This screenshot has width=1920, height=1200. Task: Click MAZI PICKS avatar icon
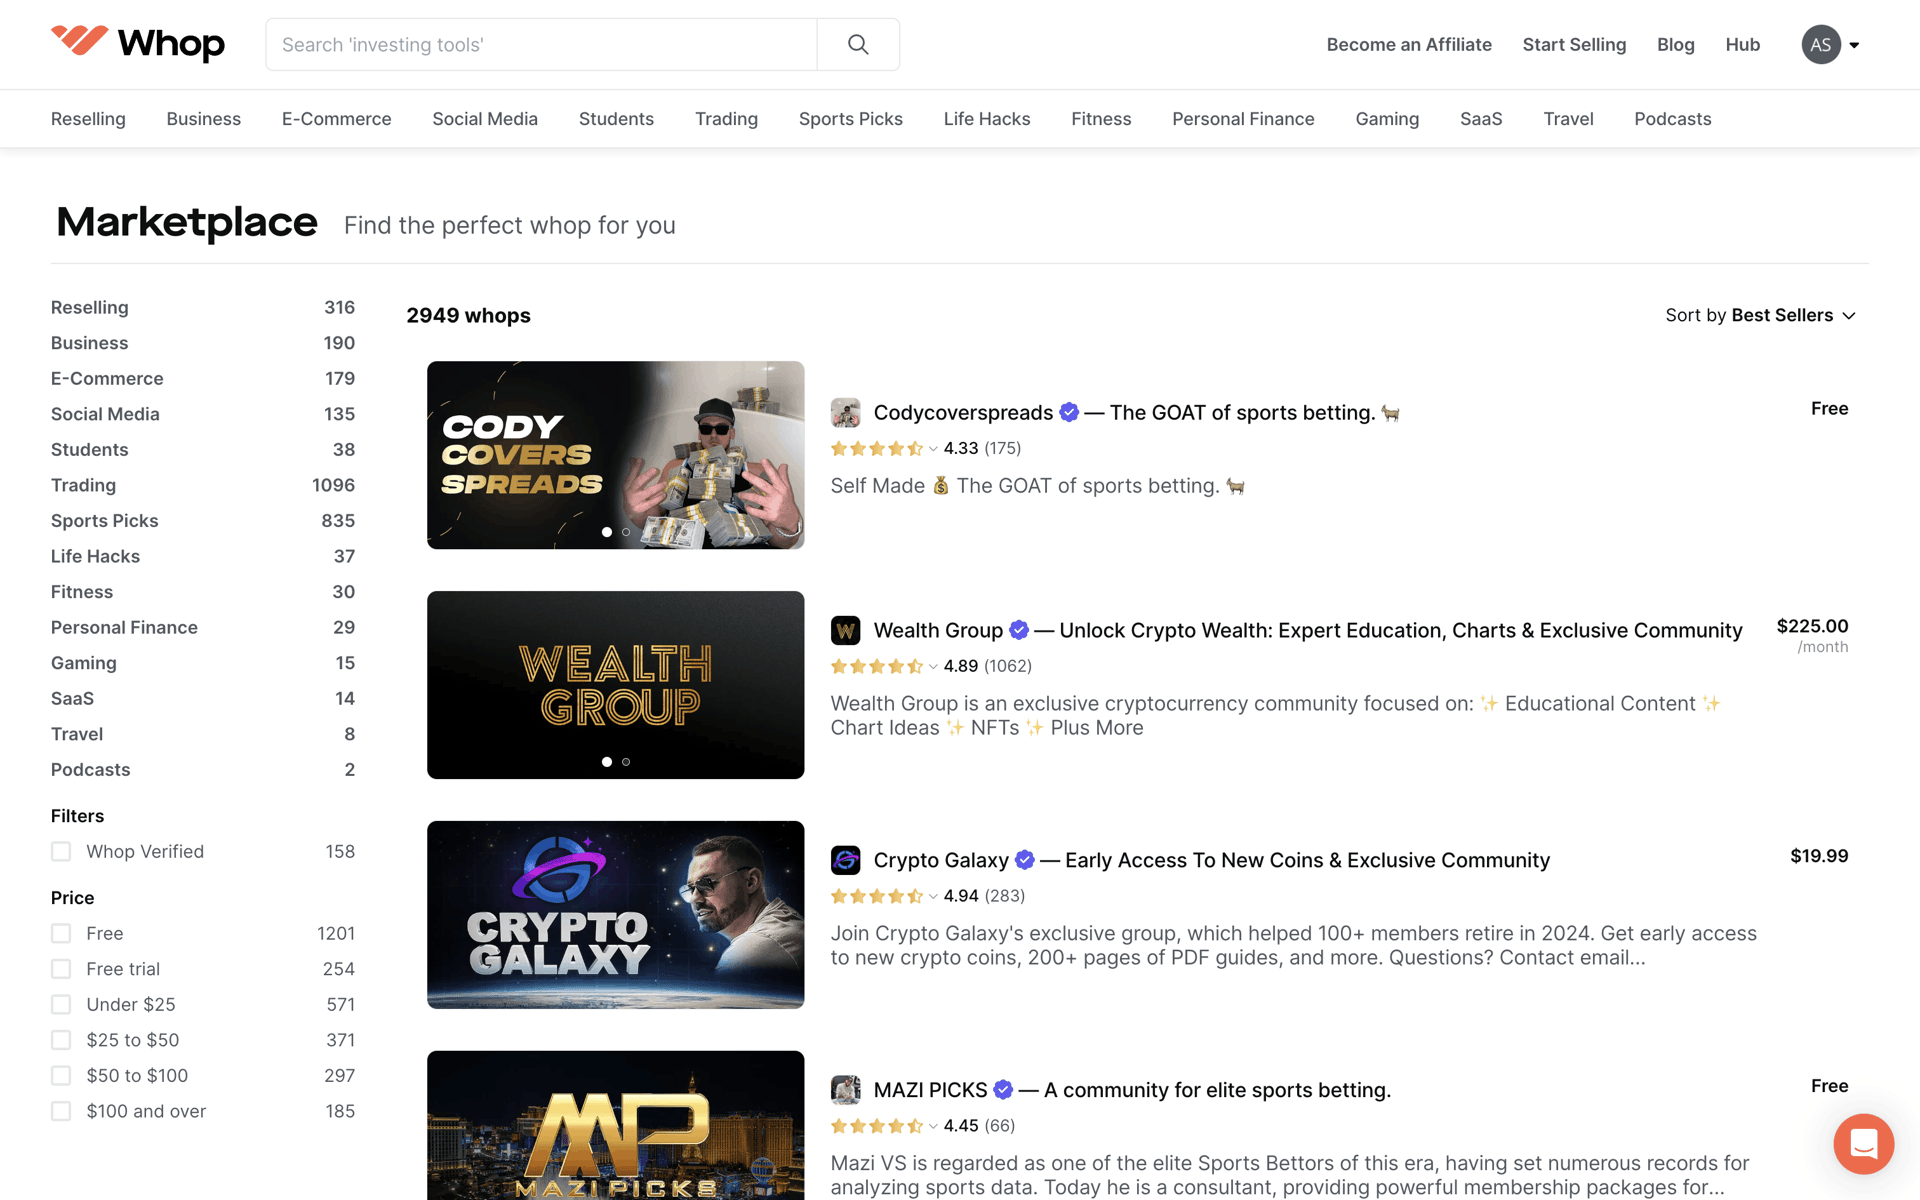[845, 1090]
